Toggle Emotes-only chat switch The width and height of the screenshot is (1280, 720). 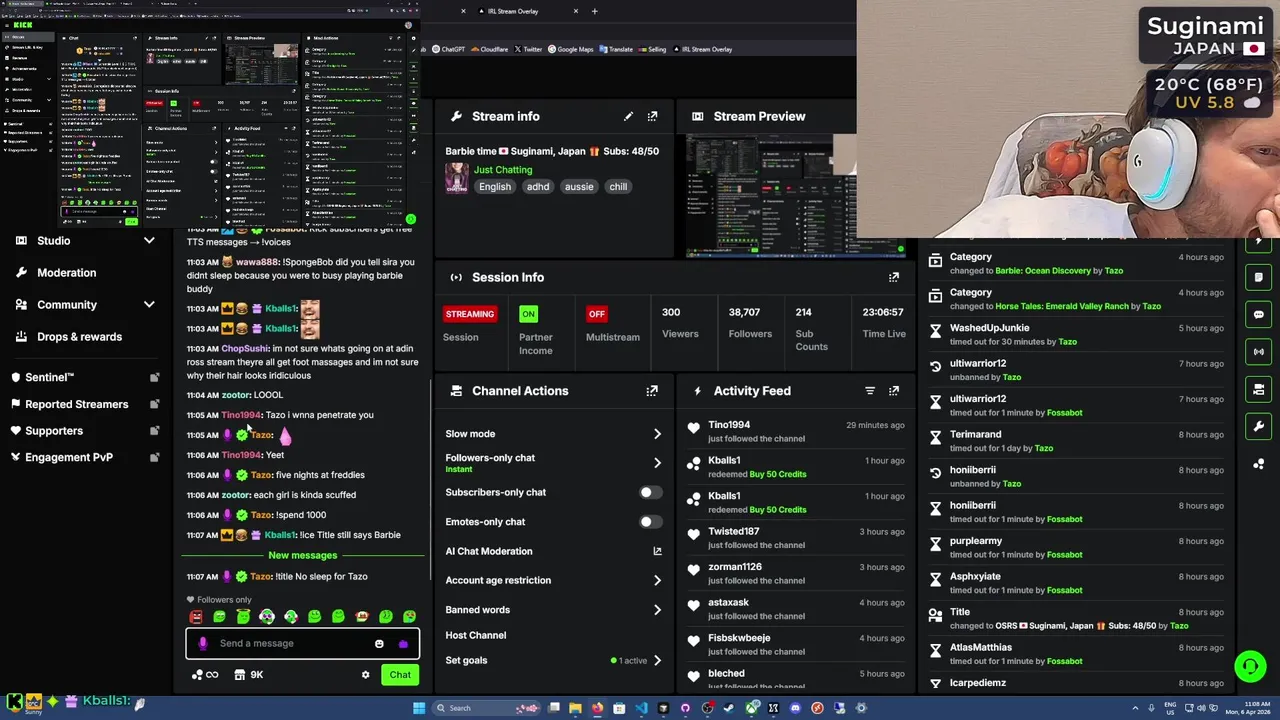649,521
